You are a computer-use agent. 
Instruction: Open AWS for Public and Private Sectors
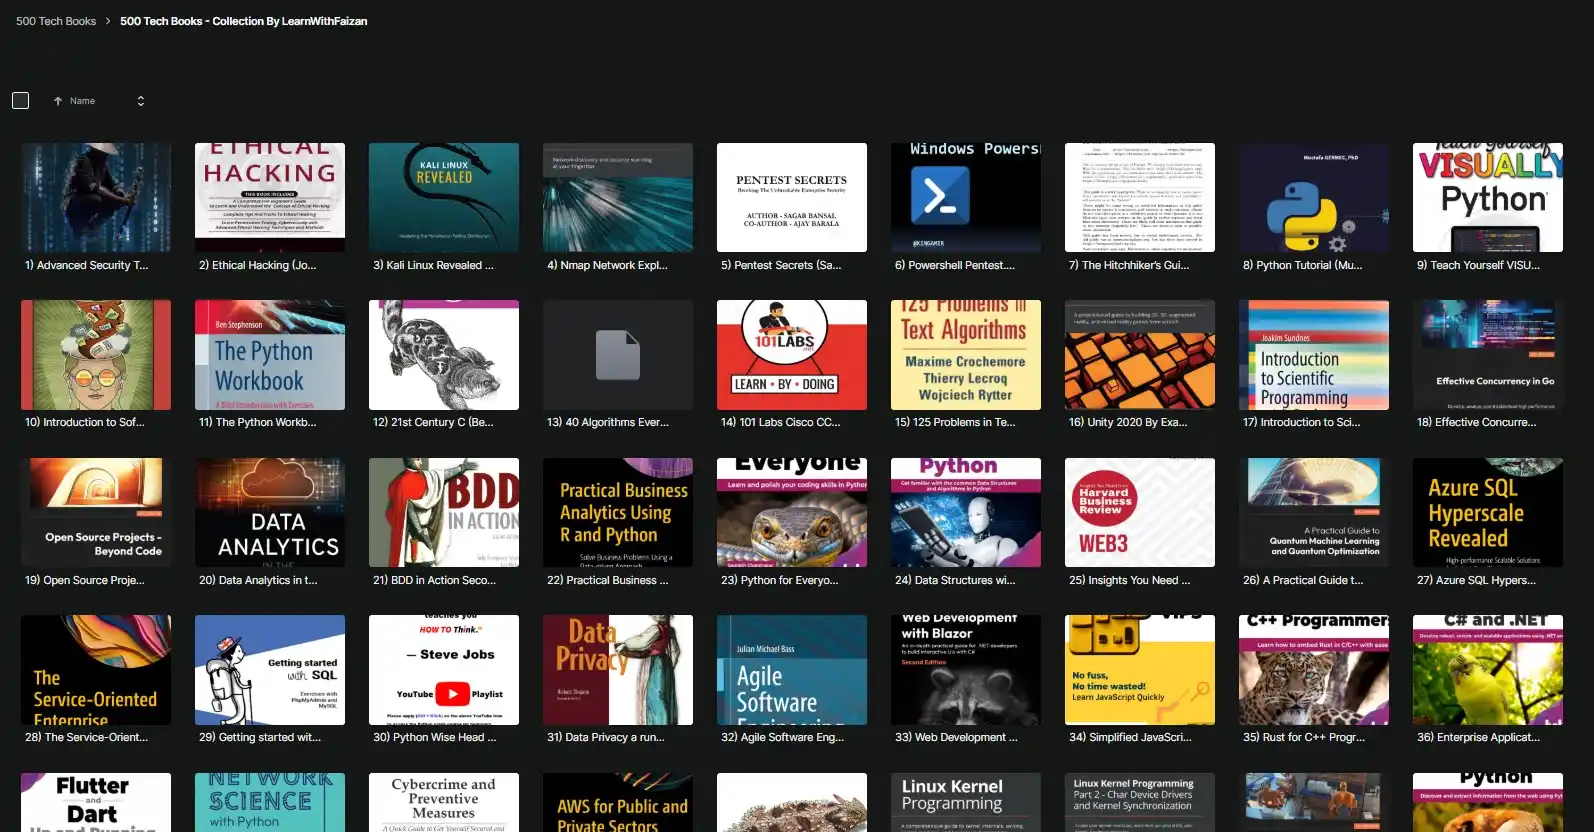[618, 802]
